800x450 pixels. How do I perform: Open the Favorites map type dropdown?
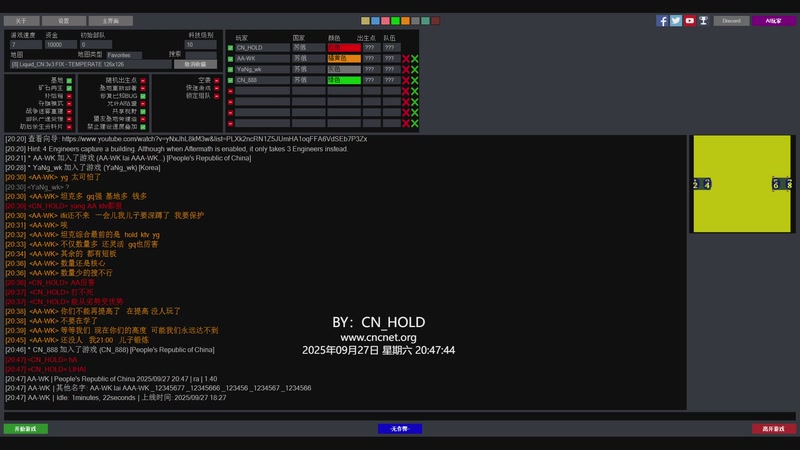[124, 55]
